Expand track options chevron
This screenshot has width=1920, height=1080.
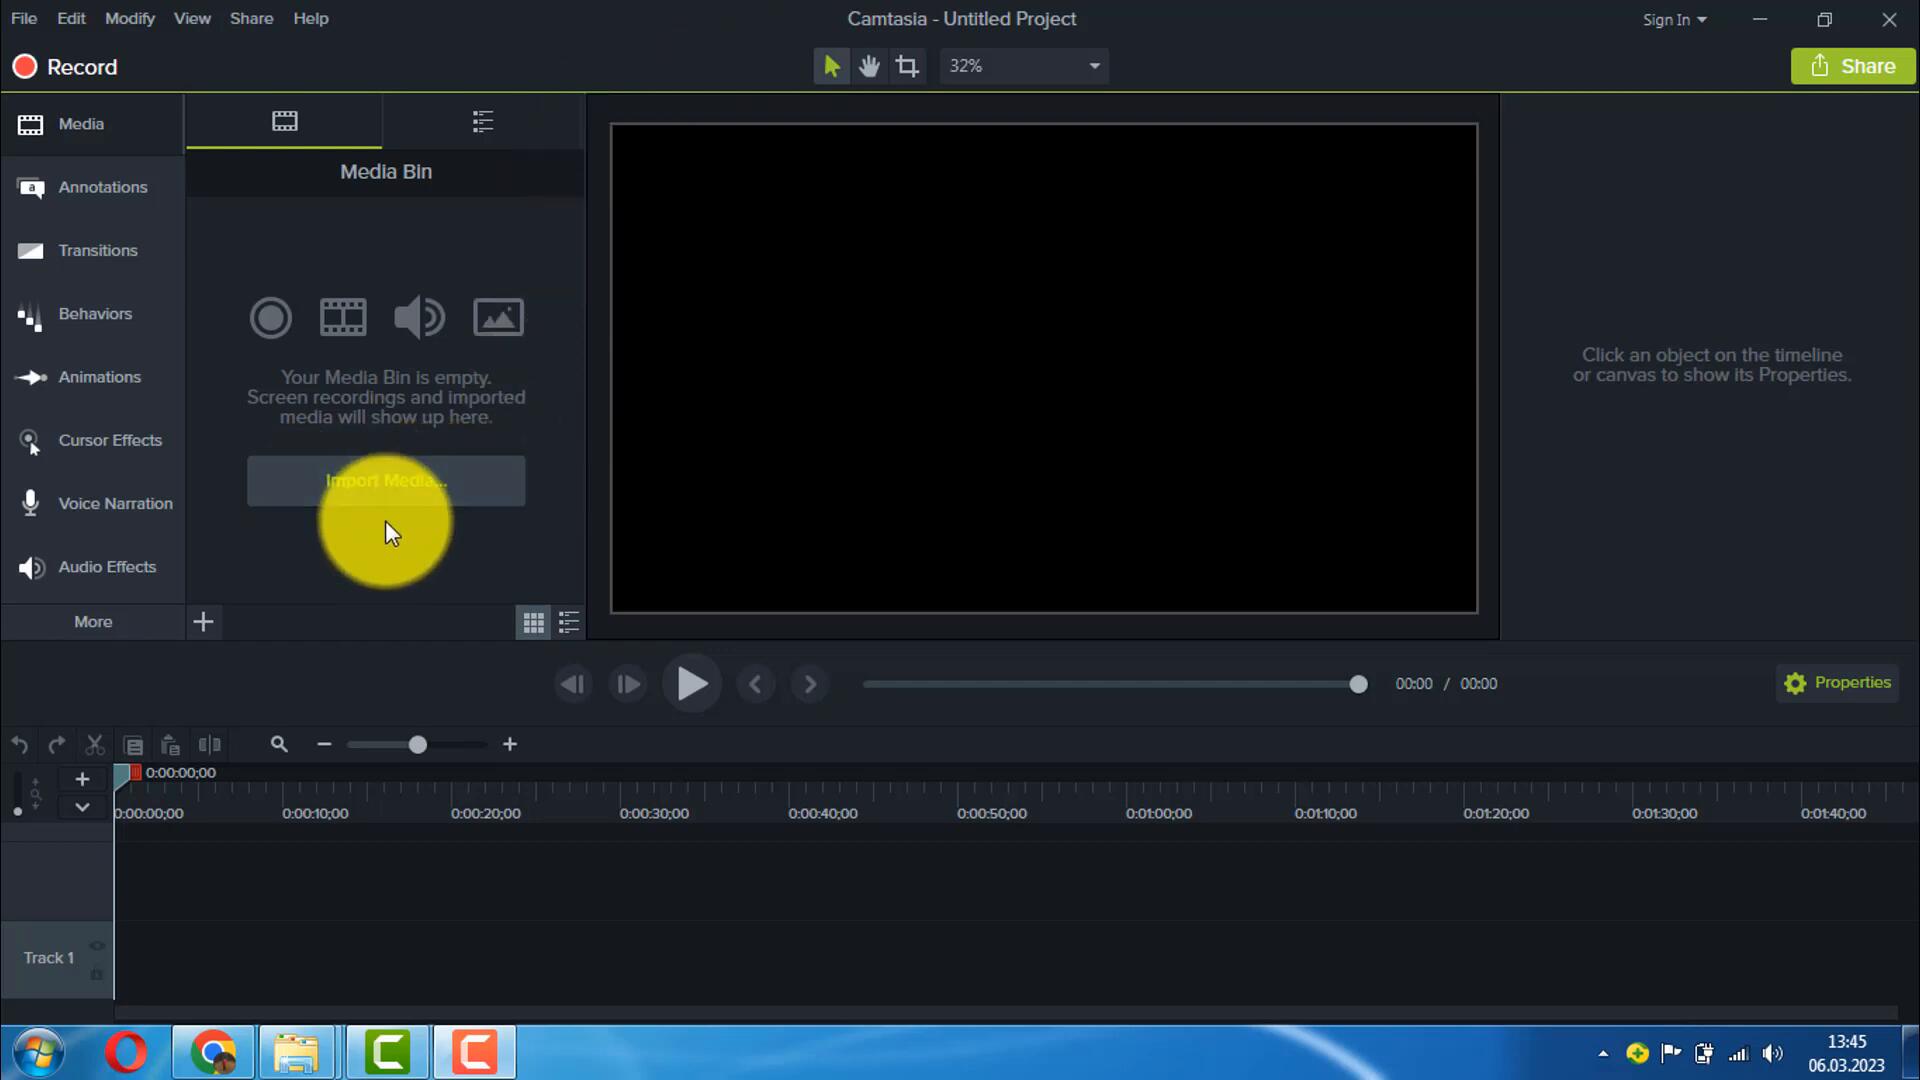82,807
